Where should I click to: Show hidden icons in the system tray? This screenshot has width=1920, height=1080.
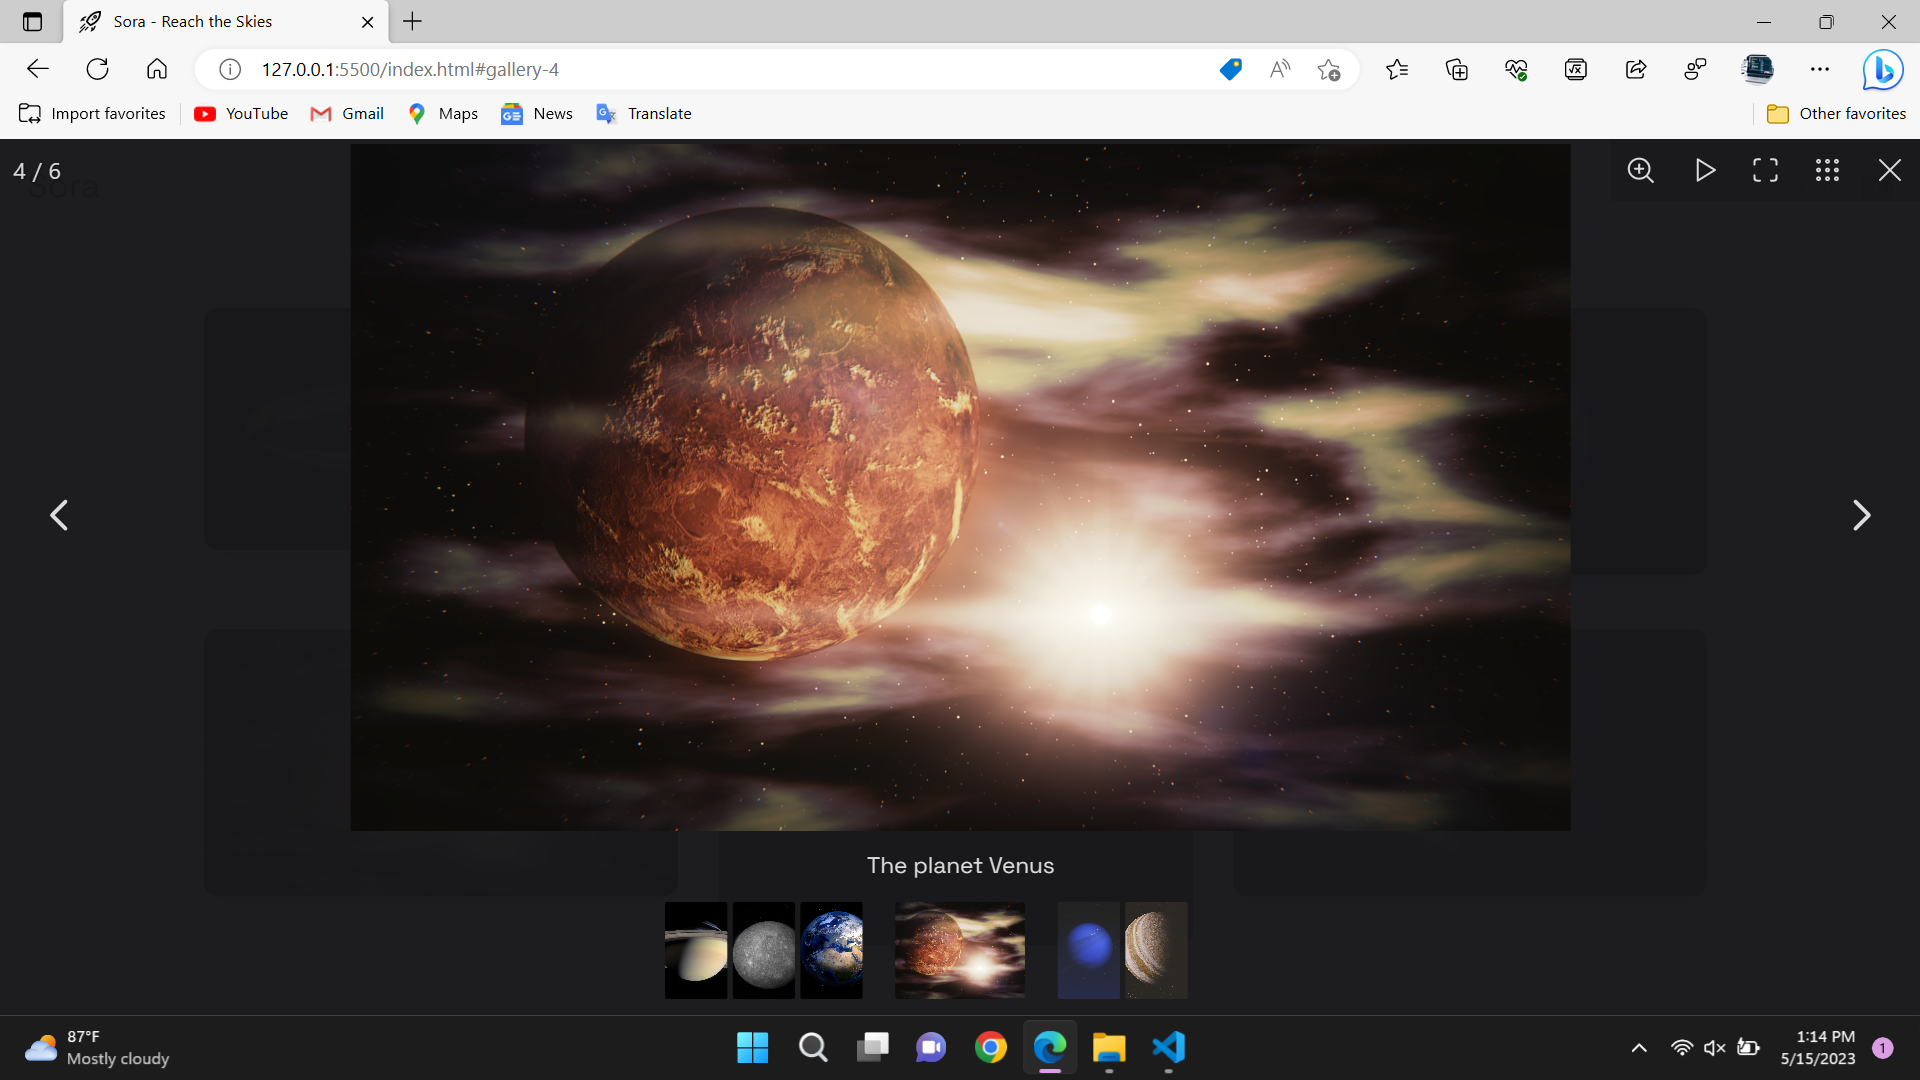[1638, 1048]
